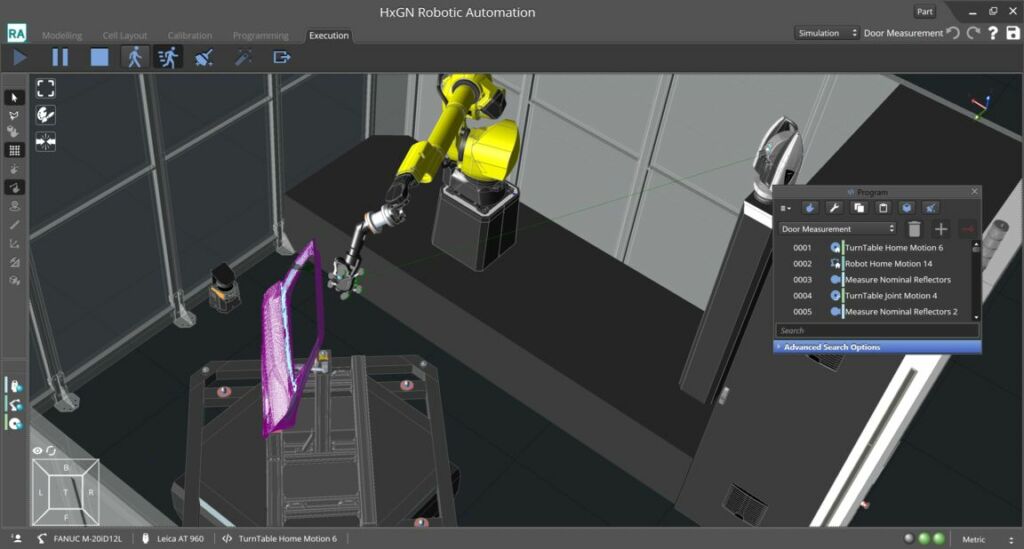Expand Advanced Search Options
The height and width of the screenshot is (549, 1024).
[832, 347]
